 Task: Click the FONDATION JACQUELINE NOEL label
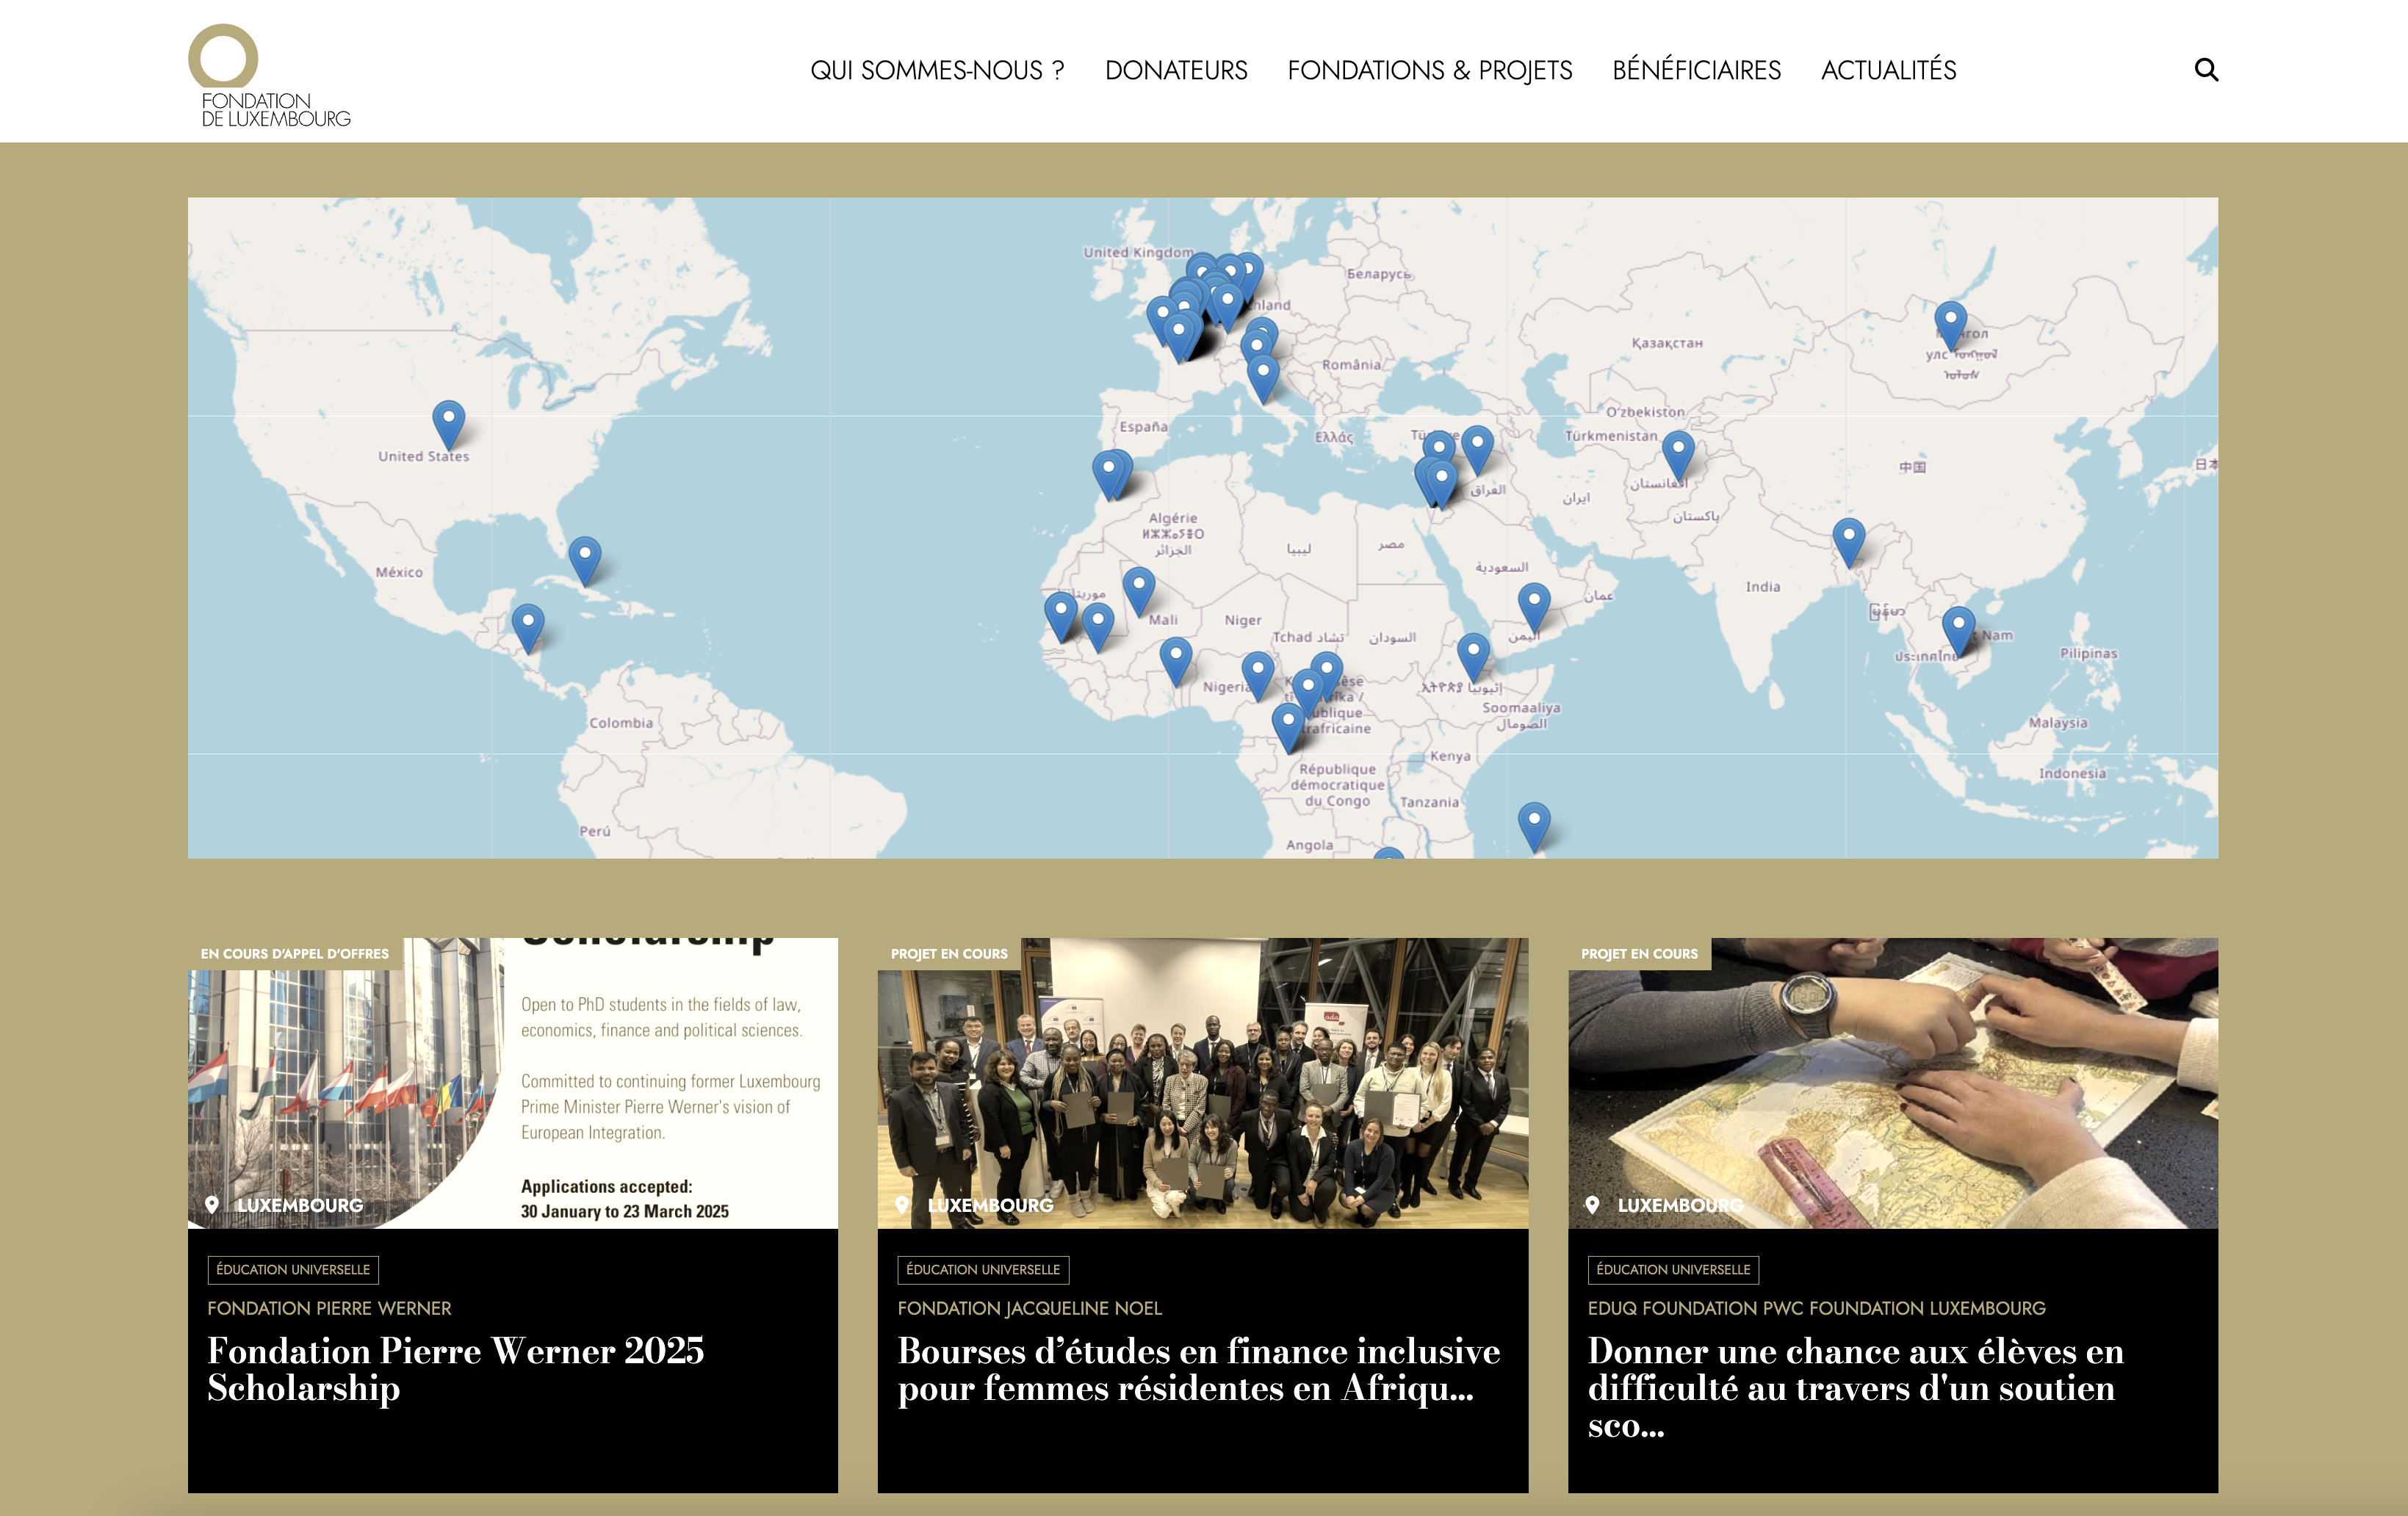point(1029,1308)
